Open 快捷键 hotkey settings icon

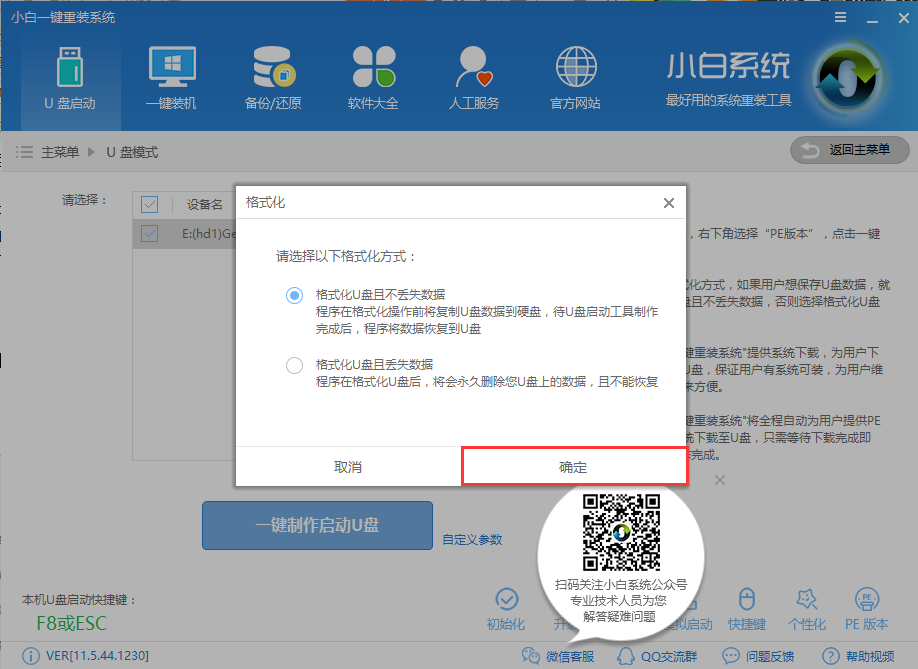tap(747, 608)
